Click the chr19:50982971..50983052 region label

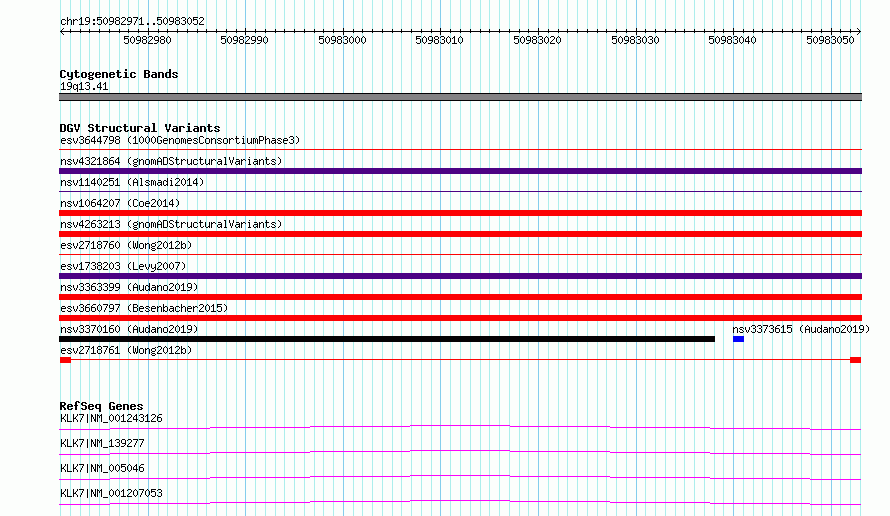pyautogui.click(x=132, y=21)
